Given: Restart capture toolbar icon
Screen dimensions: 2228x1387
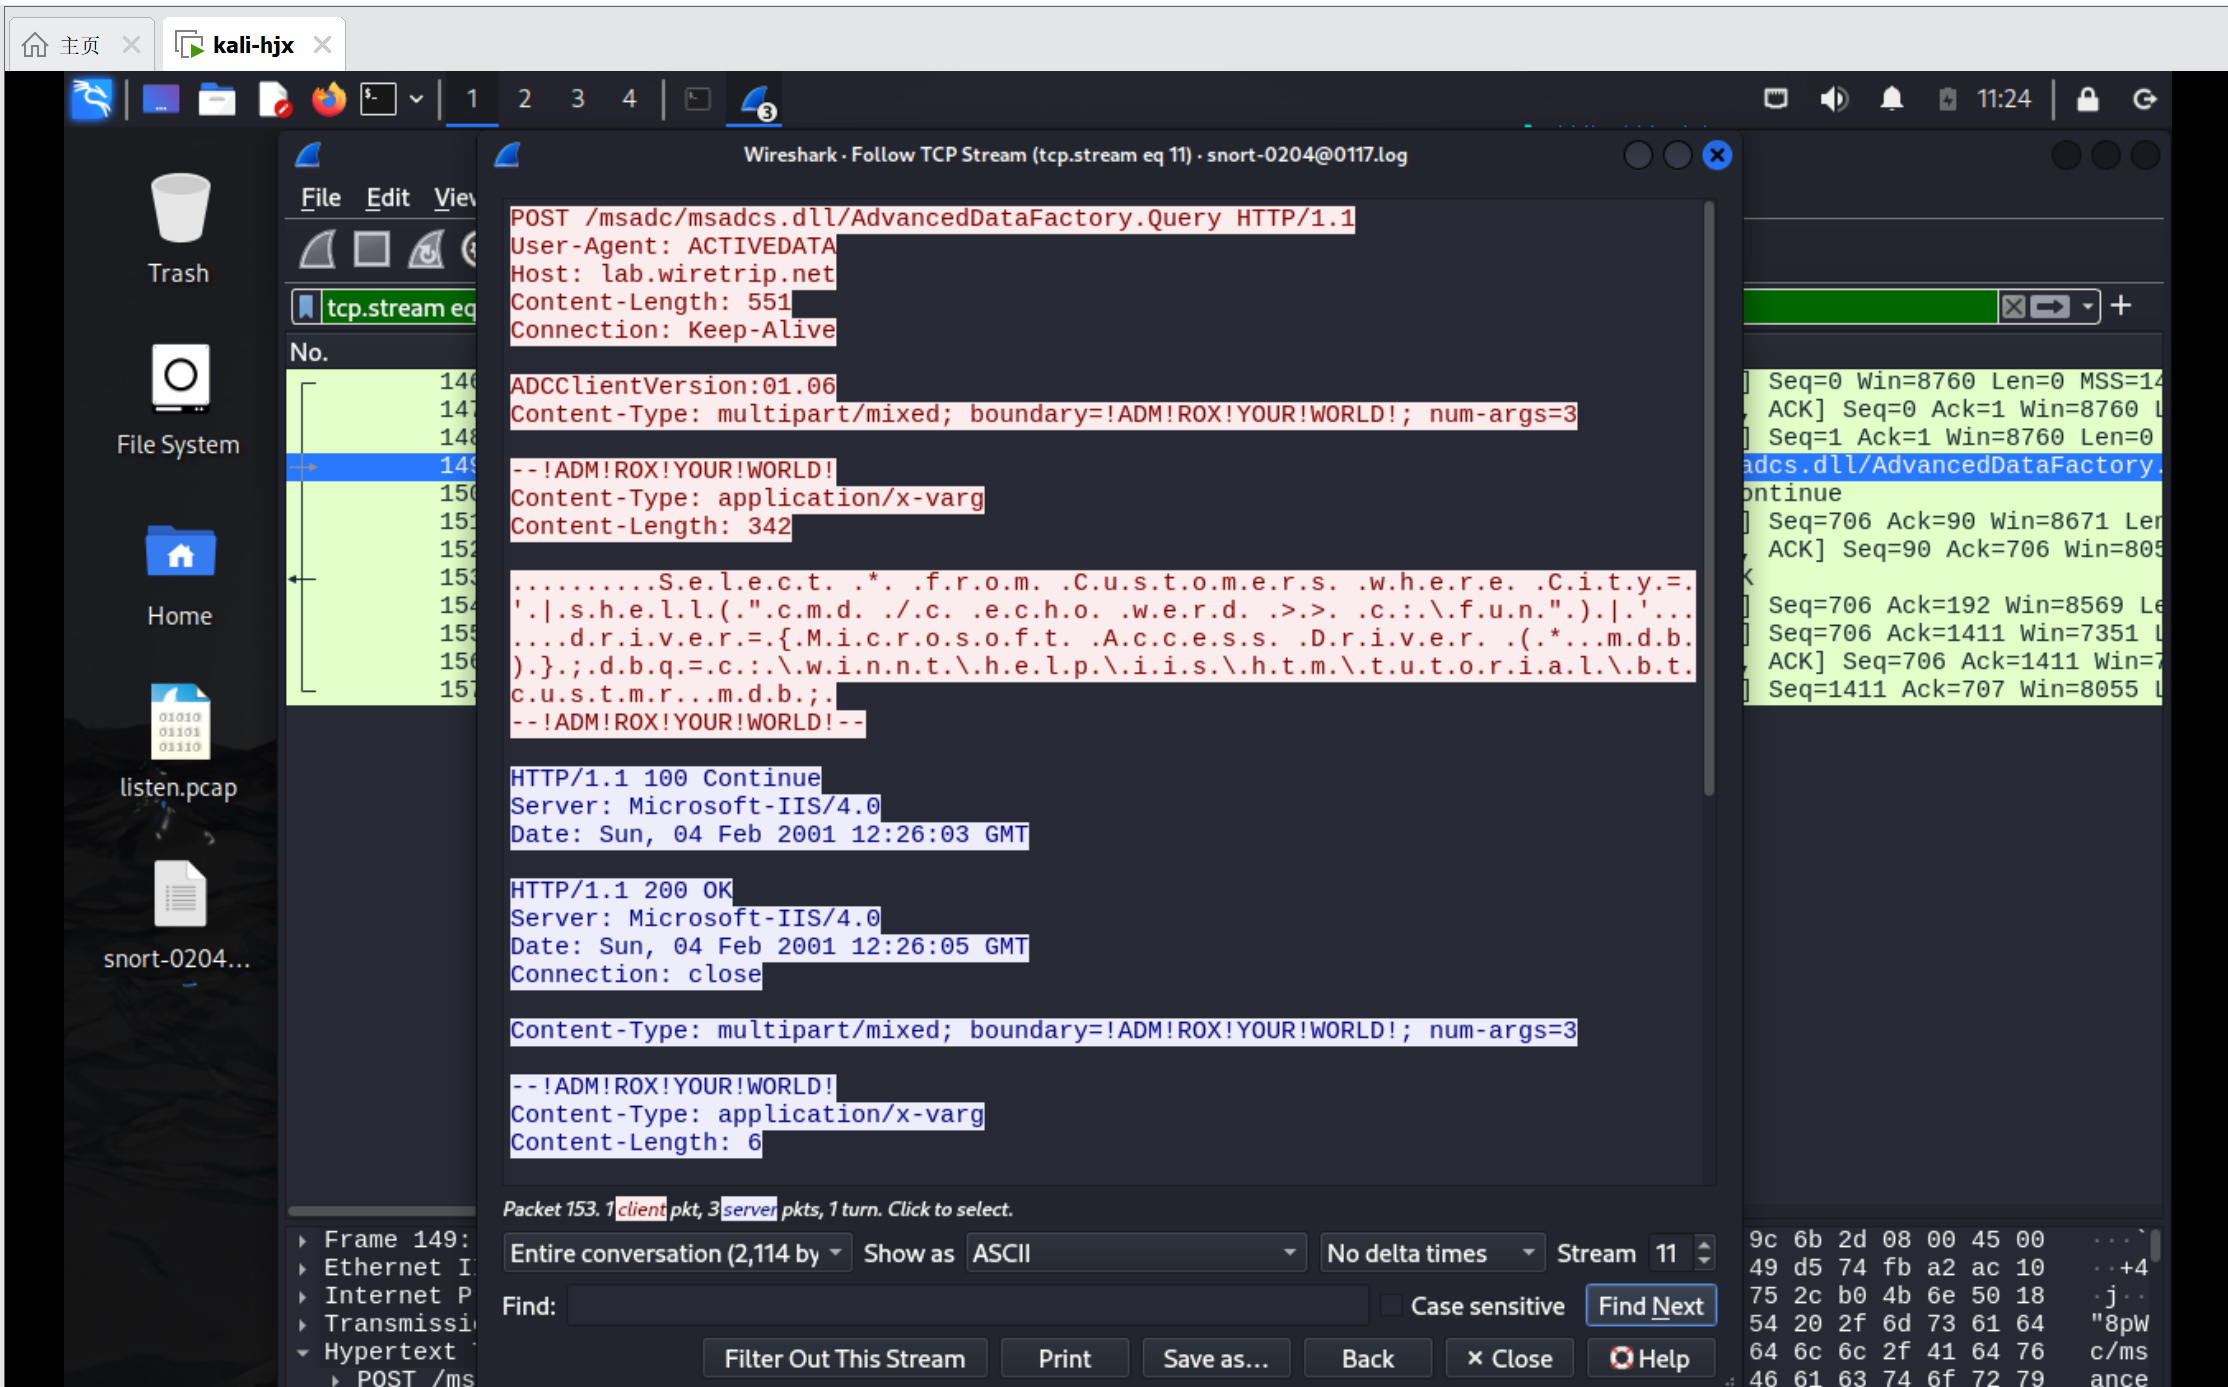Looking at the screenshot, I should tap(427, 249).
